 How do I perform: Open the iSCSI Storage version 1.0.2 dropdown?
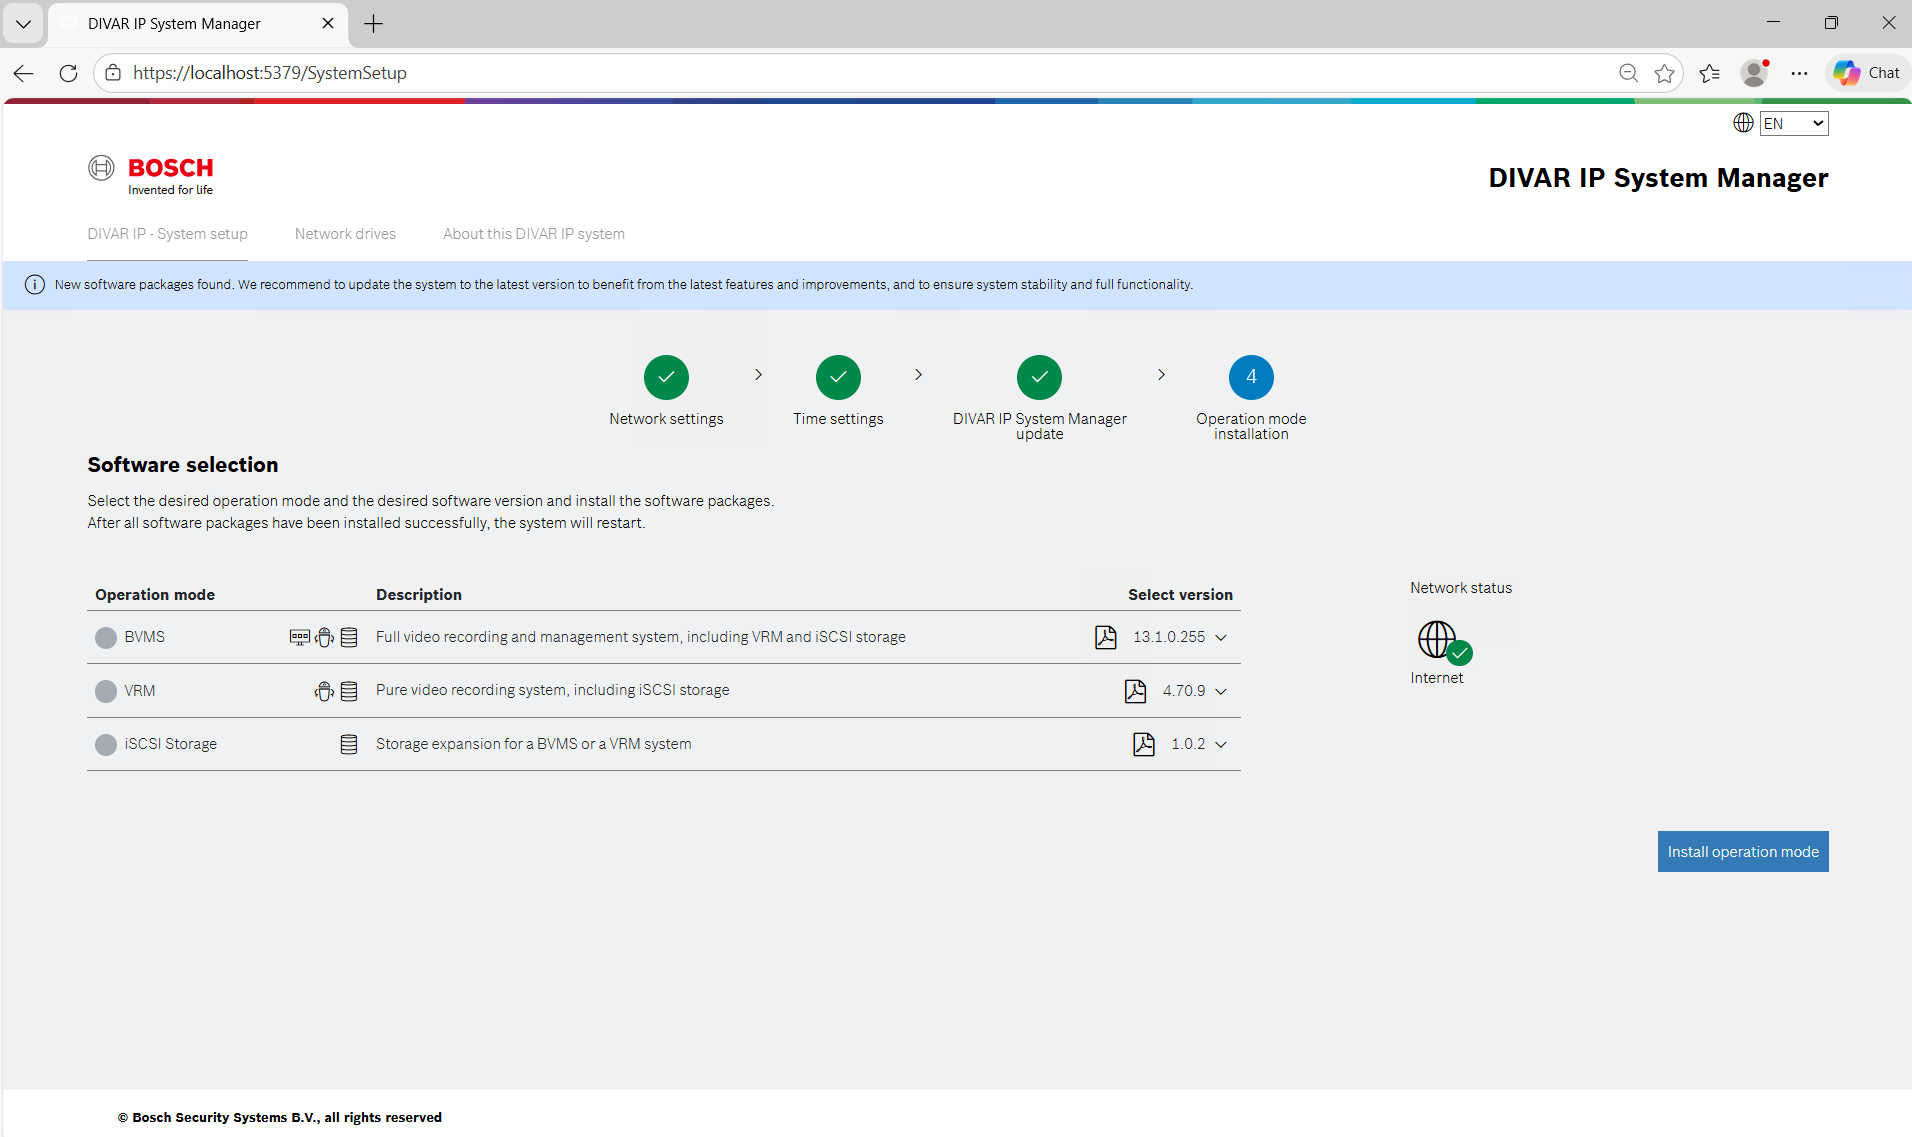[1221, 744]
